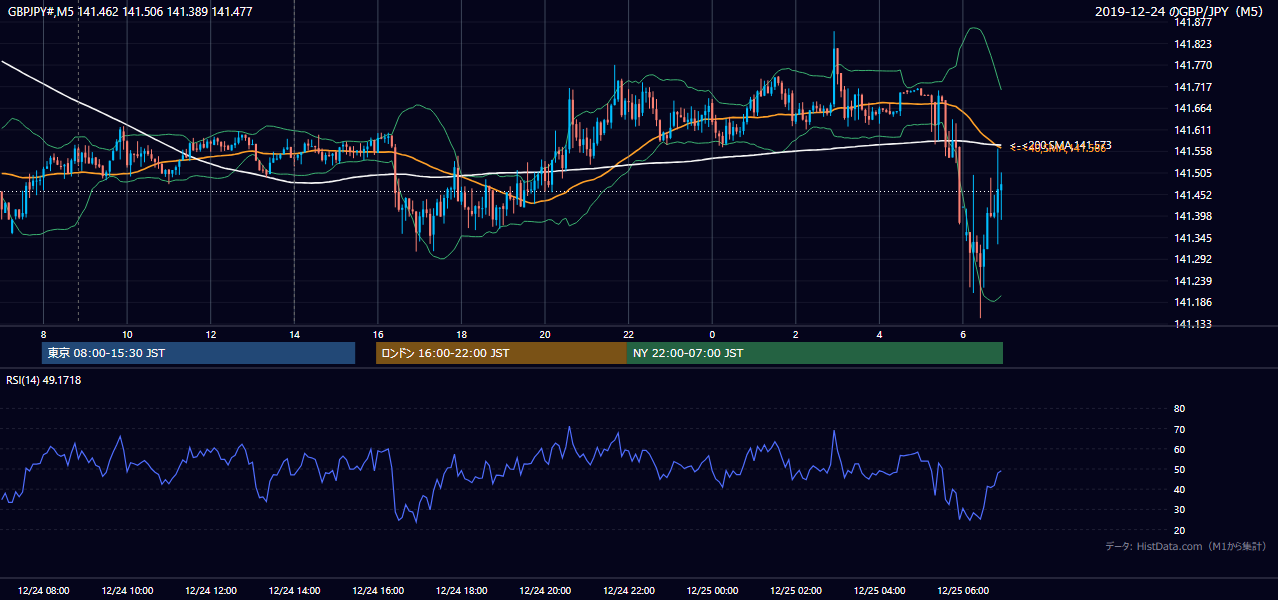Click RSI scale level 50
This screenshot has height=600, width=1278.
pos(1179,469)
